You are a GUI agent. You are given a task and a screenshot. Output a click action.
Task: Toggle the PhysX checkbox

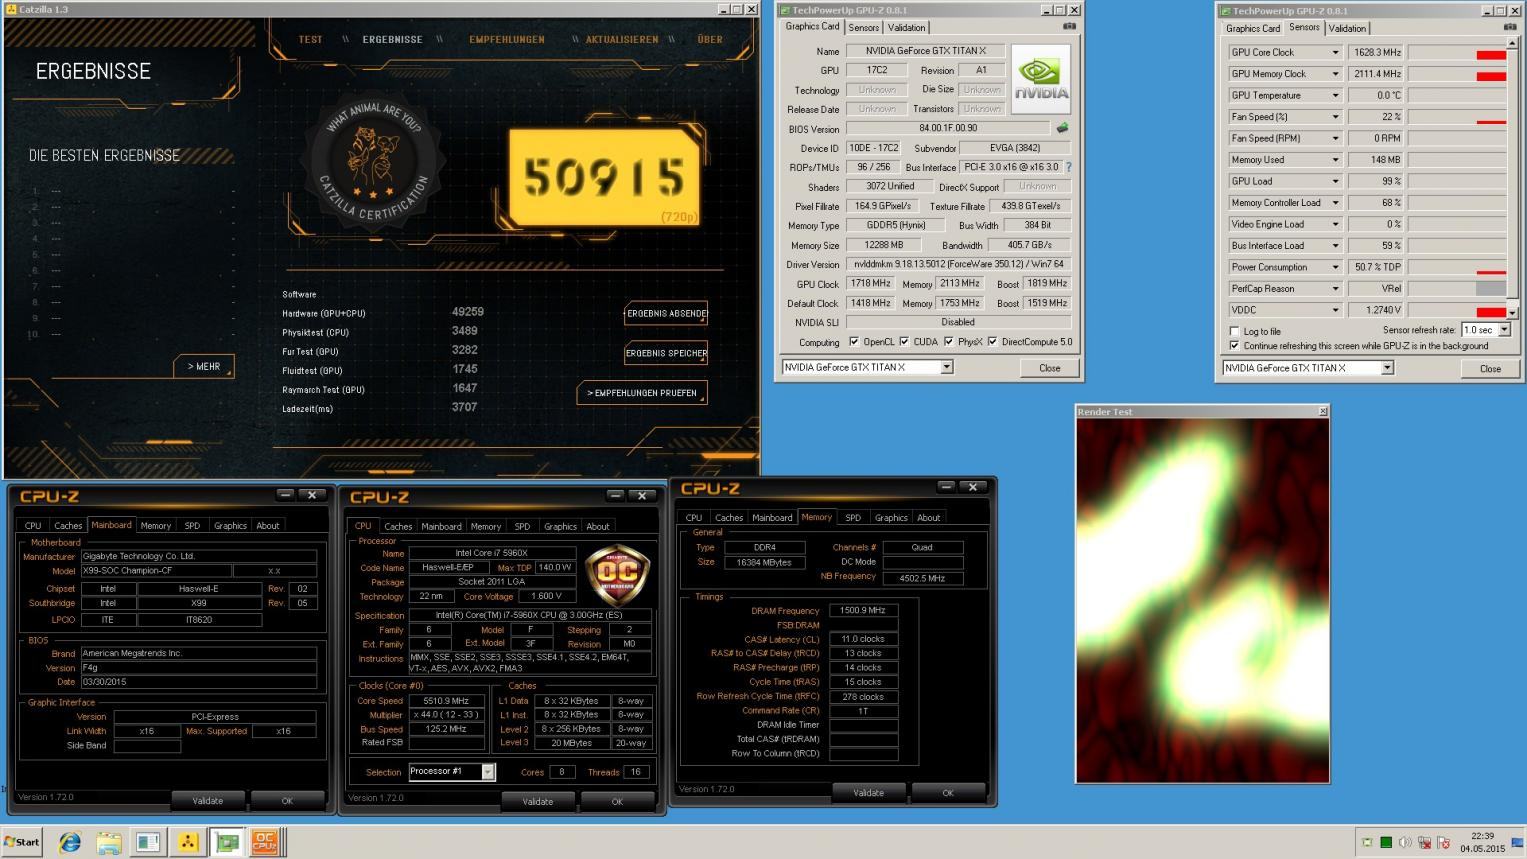click(948, 341)
